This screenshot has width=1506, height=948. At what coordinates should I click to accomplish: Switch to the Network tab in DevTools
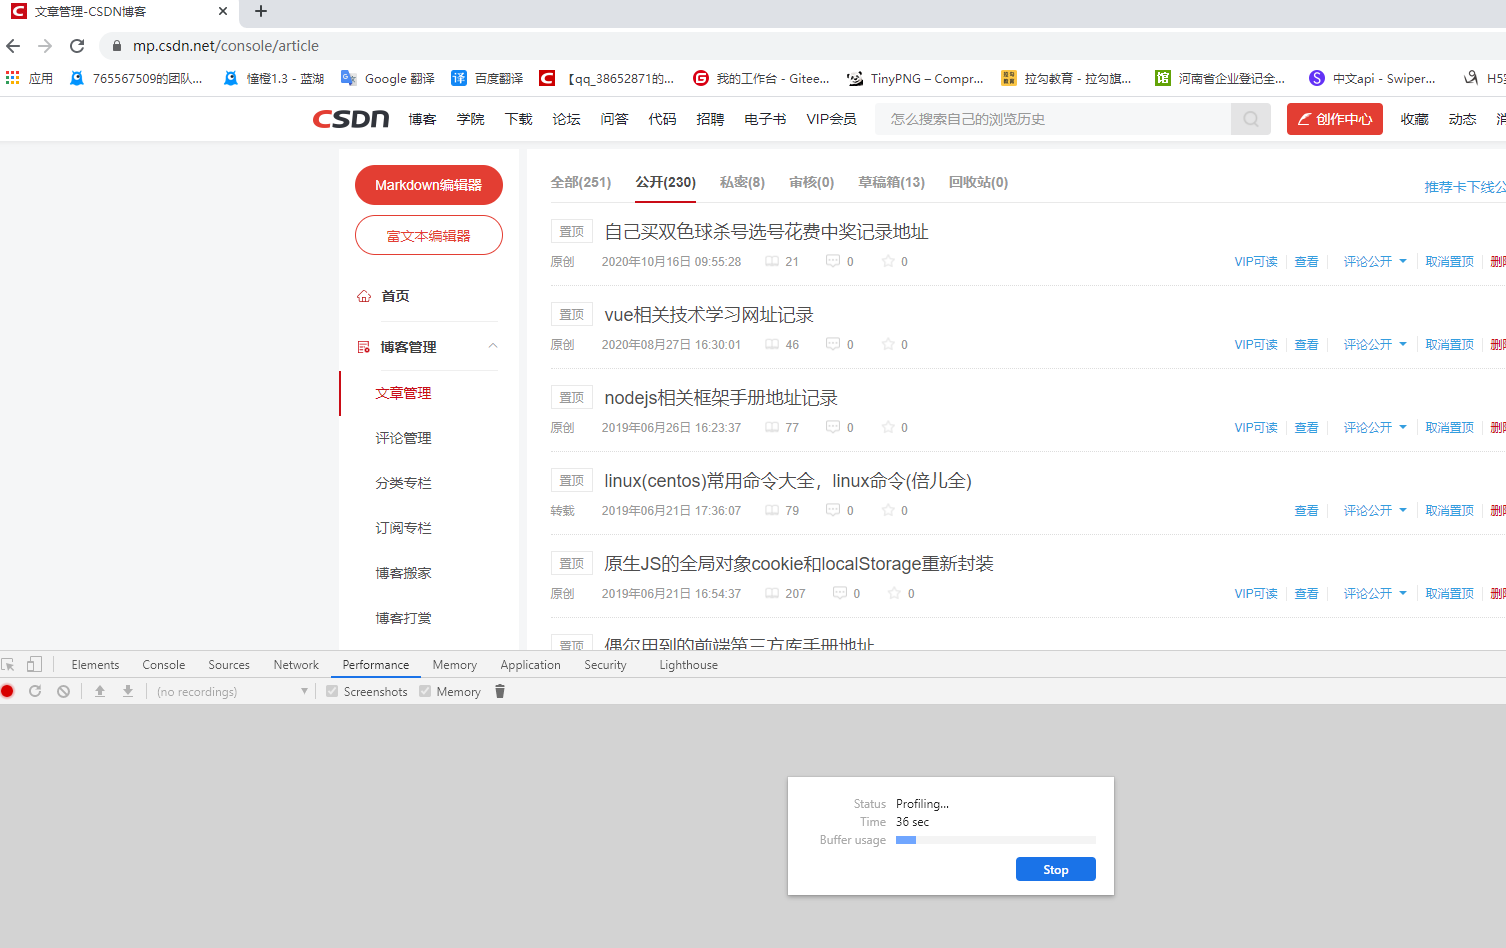click(296, 664)
